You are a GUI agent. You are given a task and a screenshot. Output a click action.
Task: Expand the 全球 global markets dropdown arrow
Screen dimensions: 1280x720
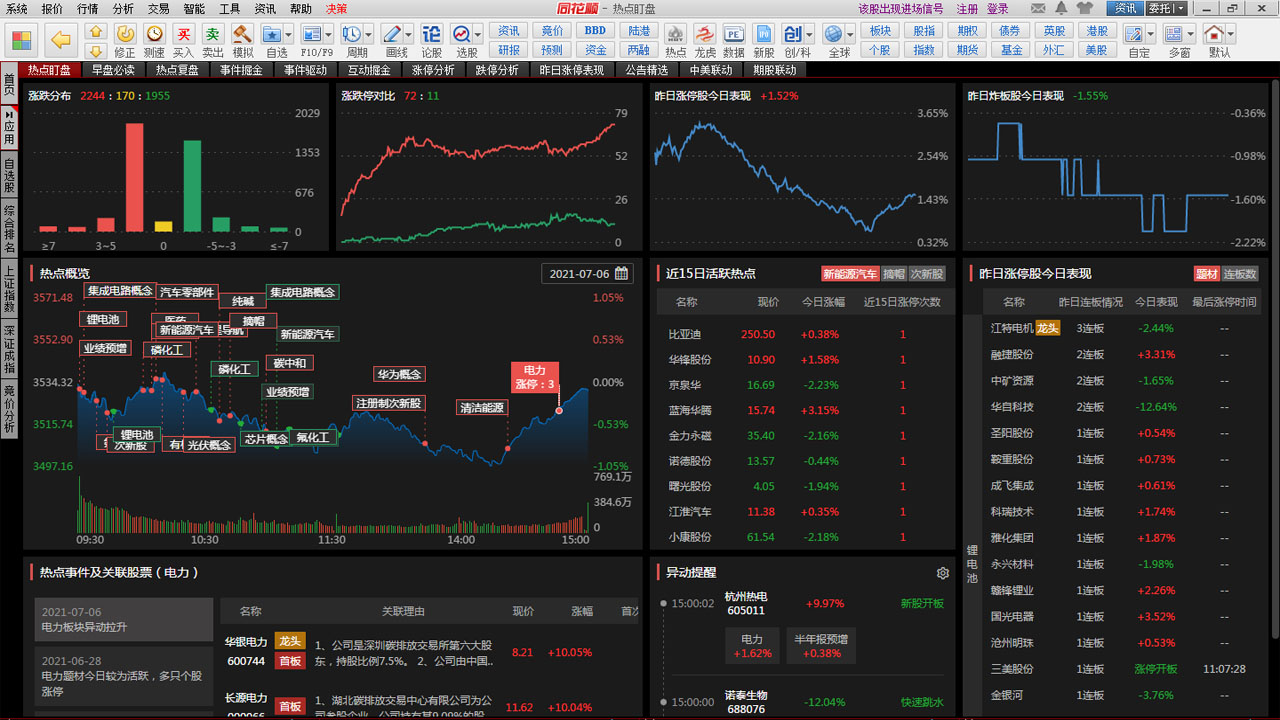(x=851, y=34)
